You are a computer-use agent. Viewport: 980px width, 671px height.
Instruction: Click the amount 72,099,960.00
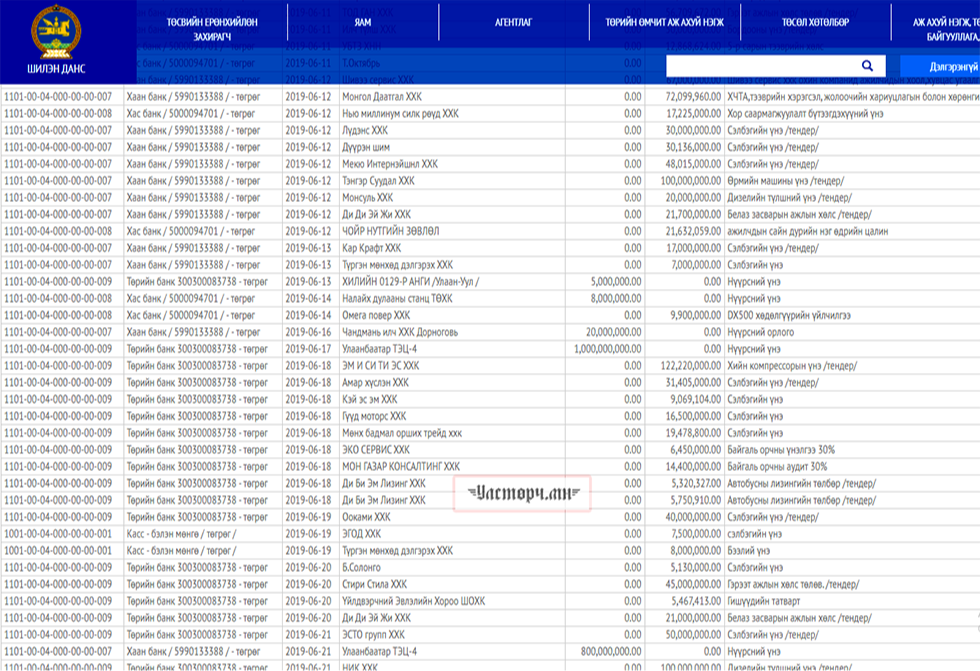tap(693, 97)
